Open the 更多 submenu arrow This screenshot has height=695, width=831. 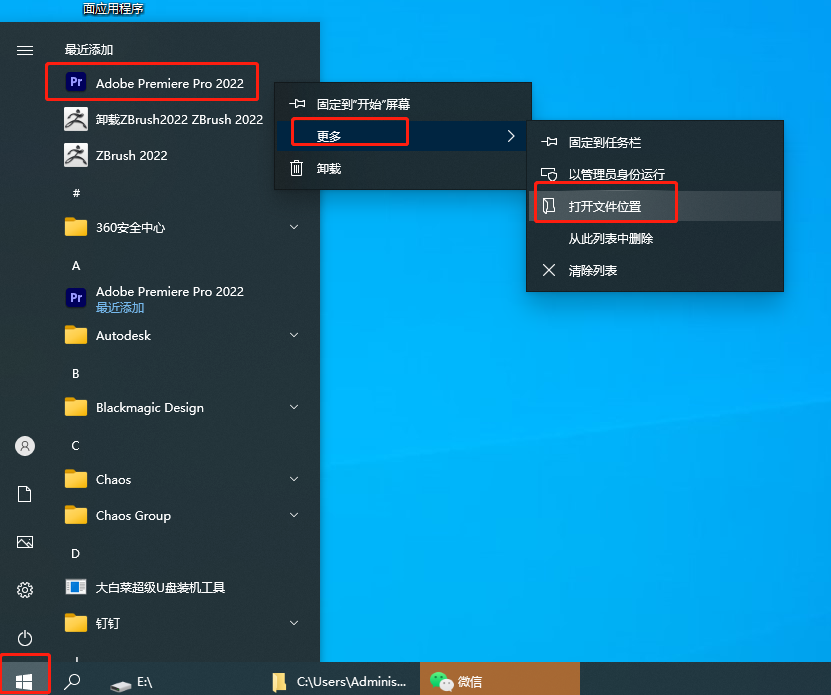tap(511, 136)
